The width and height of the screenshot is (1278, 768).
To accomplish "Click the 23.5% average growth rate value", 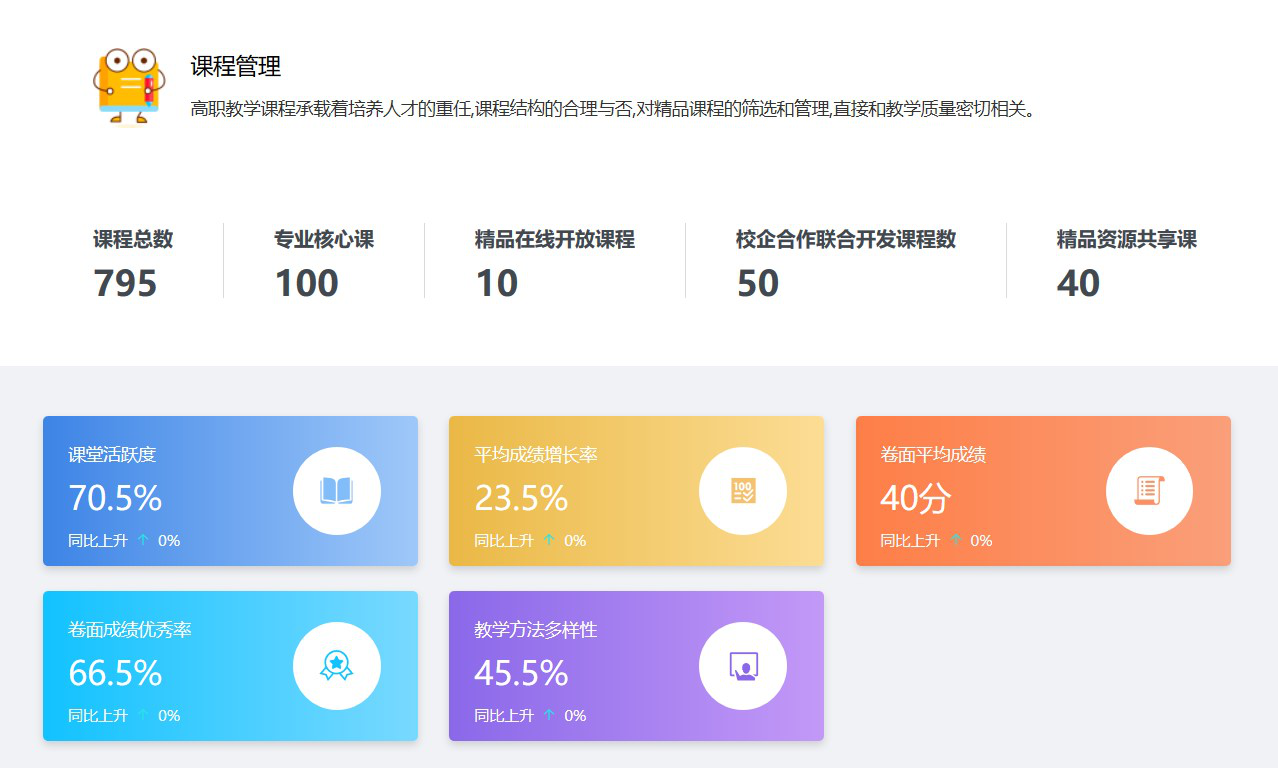I will click(x=521, y=498).
